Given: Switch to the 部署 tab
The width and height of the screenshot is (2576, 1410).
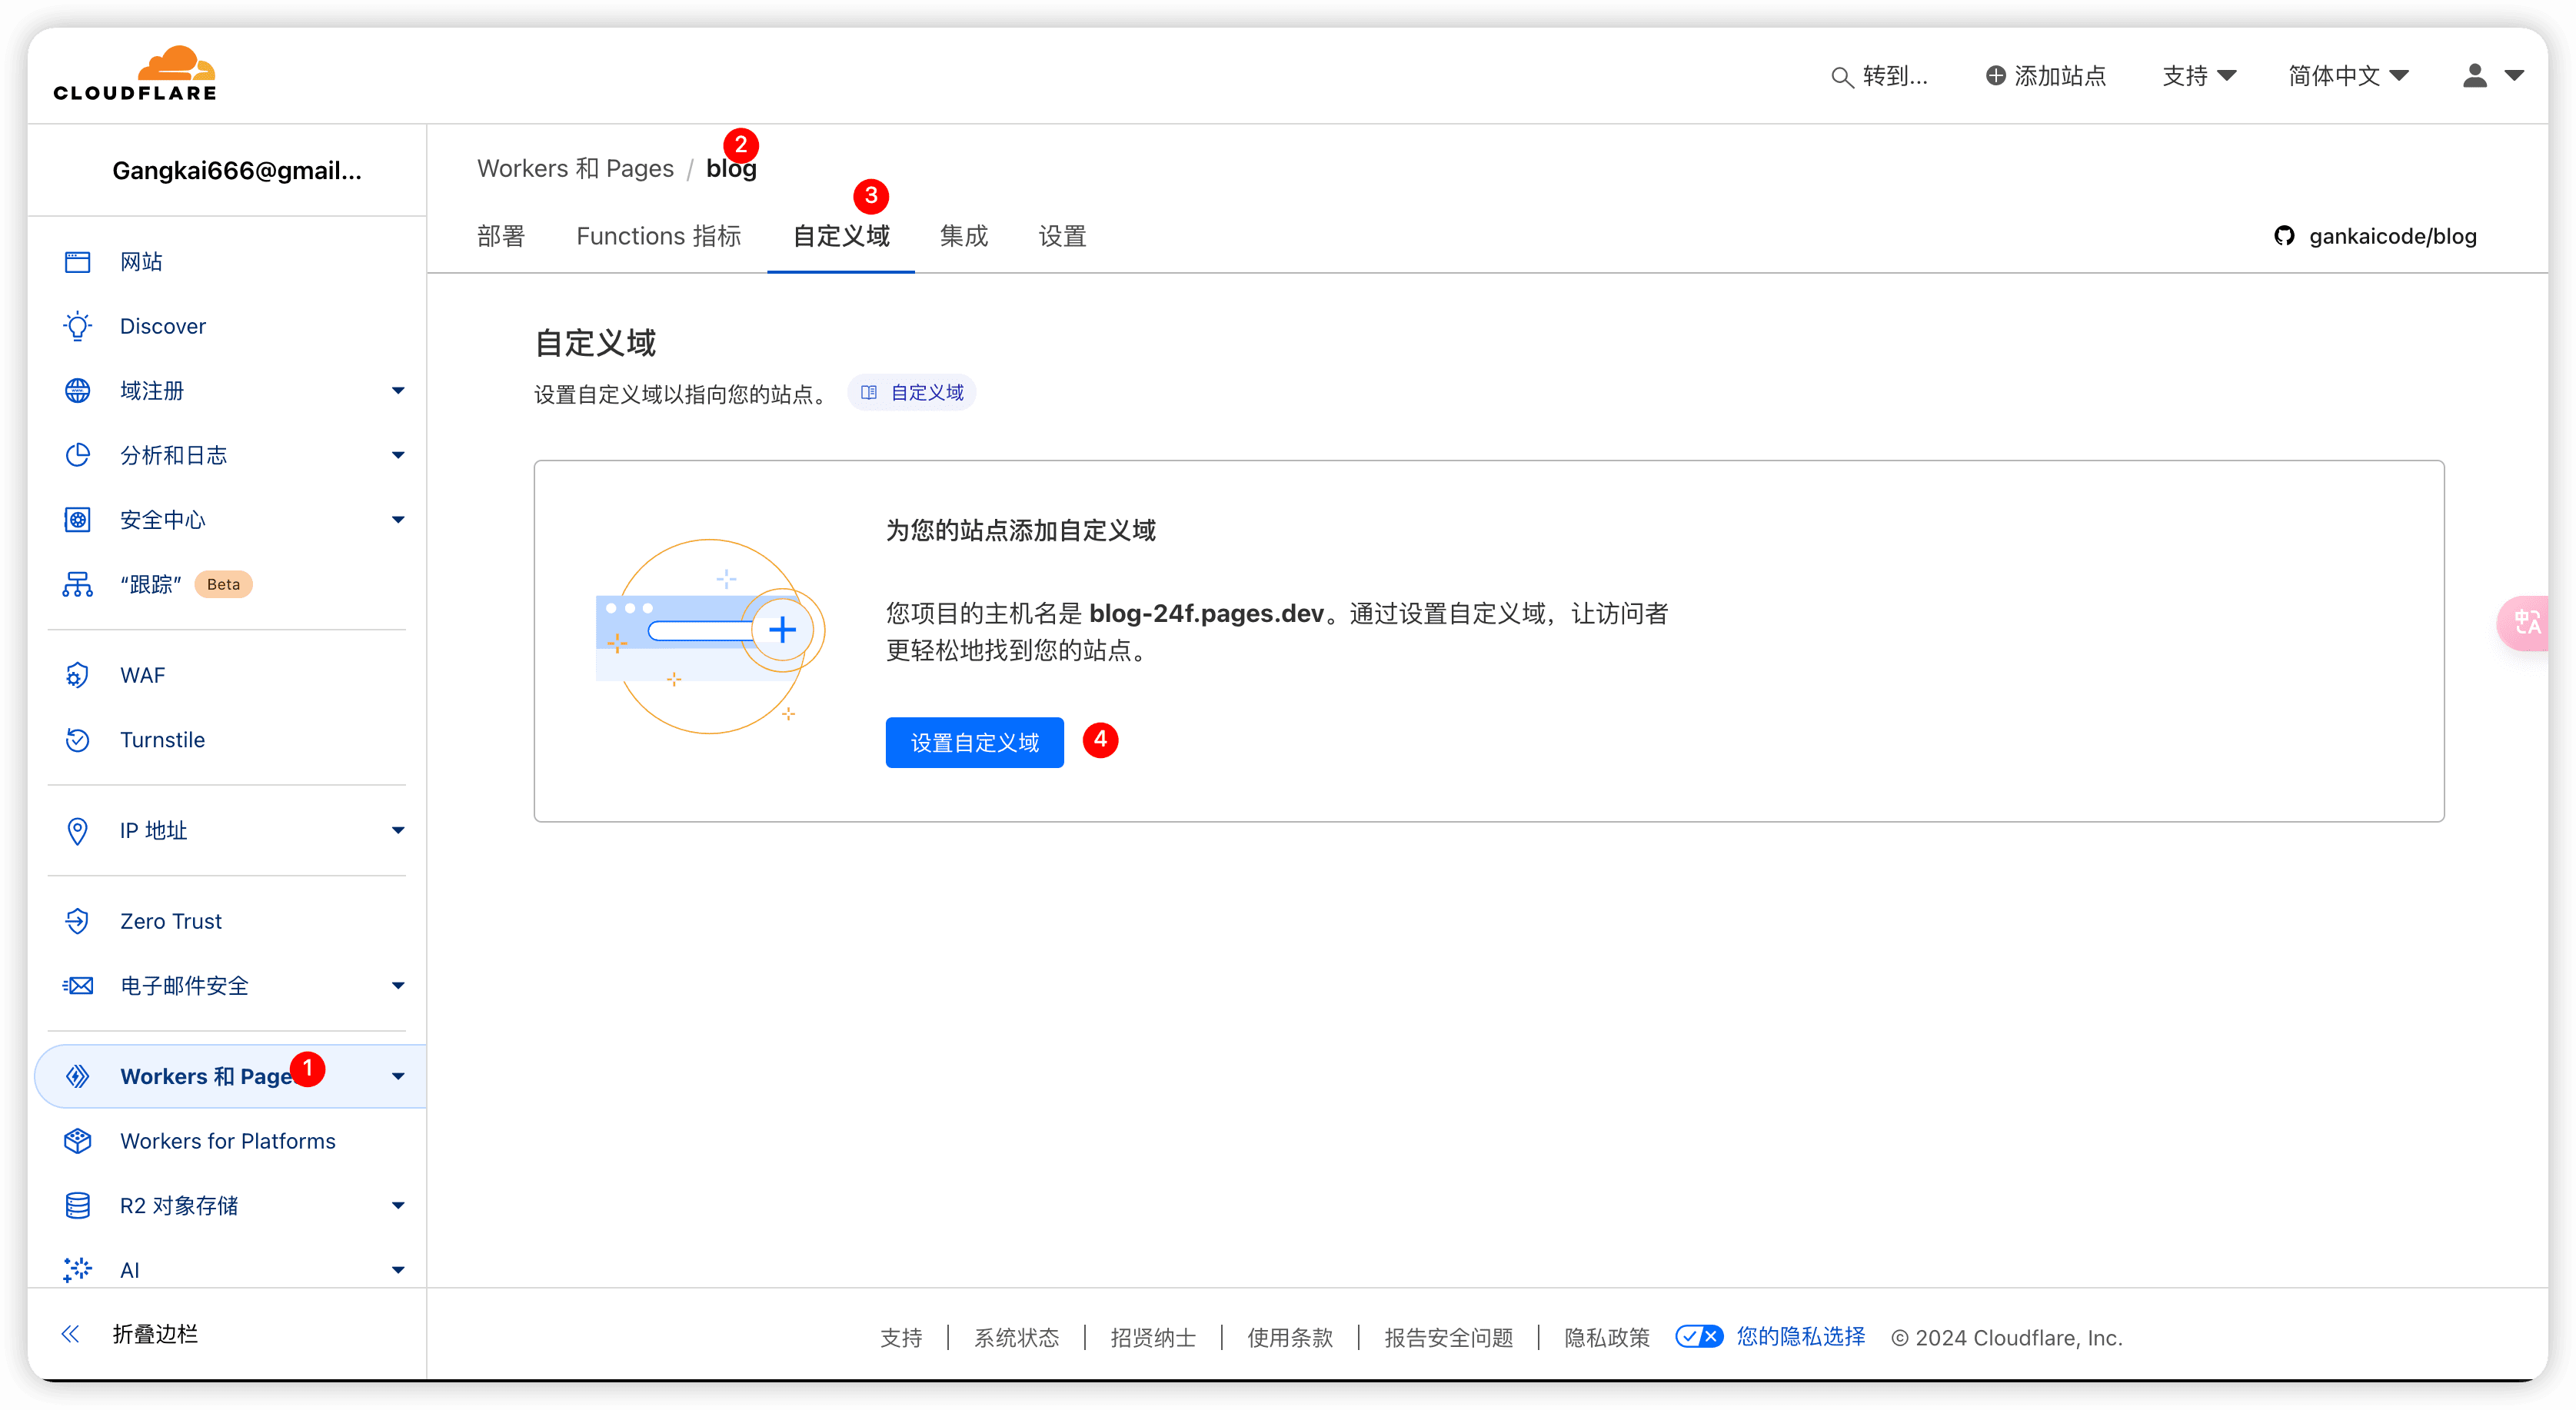Looking at the screenshot, I should pyautogui.click(x=501, y=234).
